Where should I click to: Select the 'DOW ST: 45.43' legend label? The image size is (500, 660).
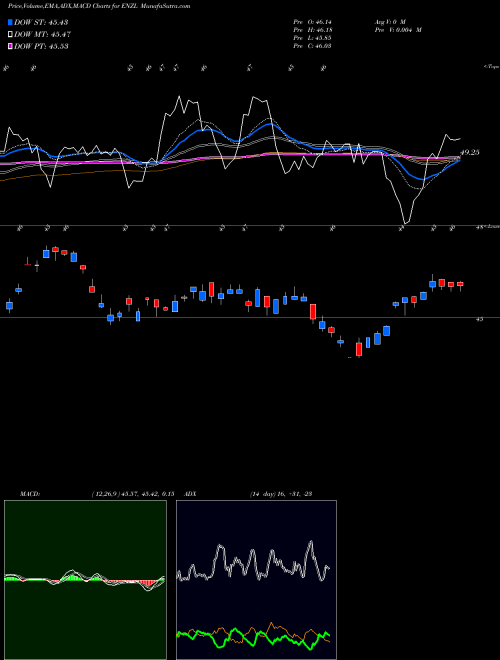pos(41,22)
